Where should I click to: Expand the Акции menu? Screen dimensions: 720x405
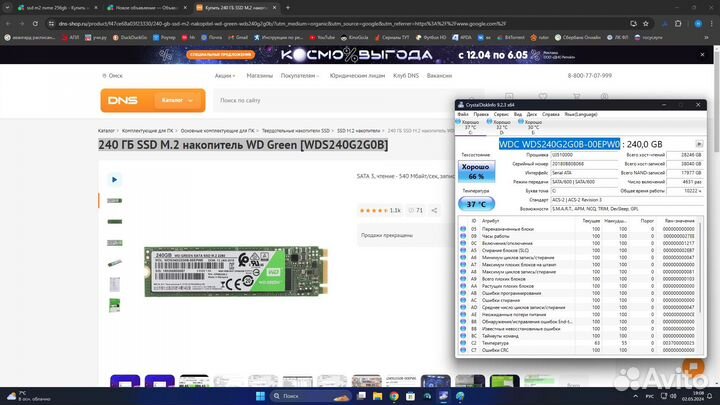point(225,76)
